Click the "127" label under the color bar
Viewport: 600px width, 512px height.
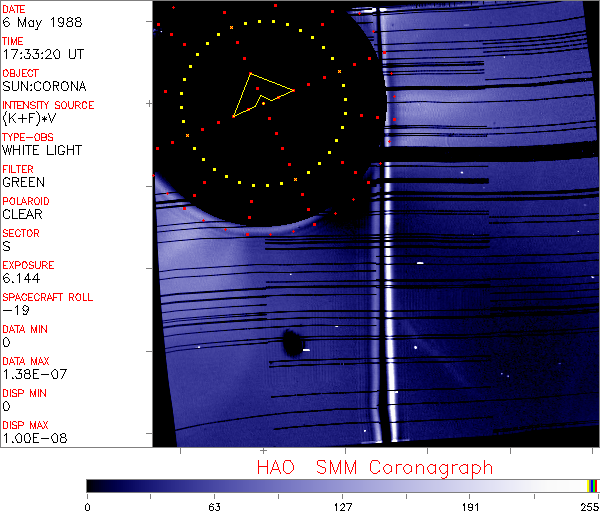[x=342, y=506]
